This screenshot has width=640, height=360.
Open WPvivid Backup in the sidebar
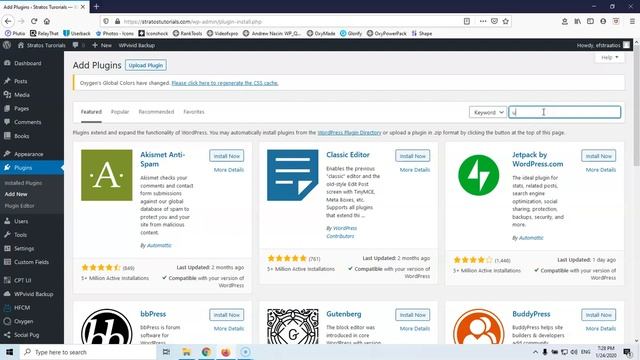[x=32, y=294]
